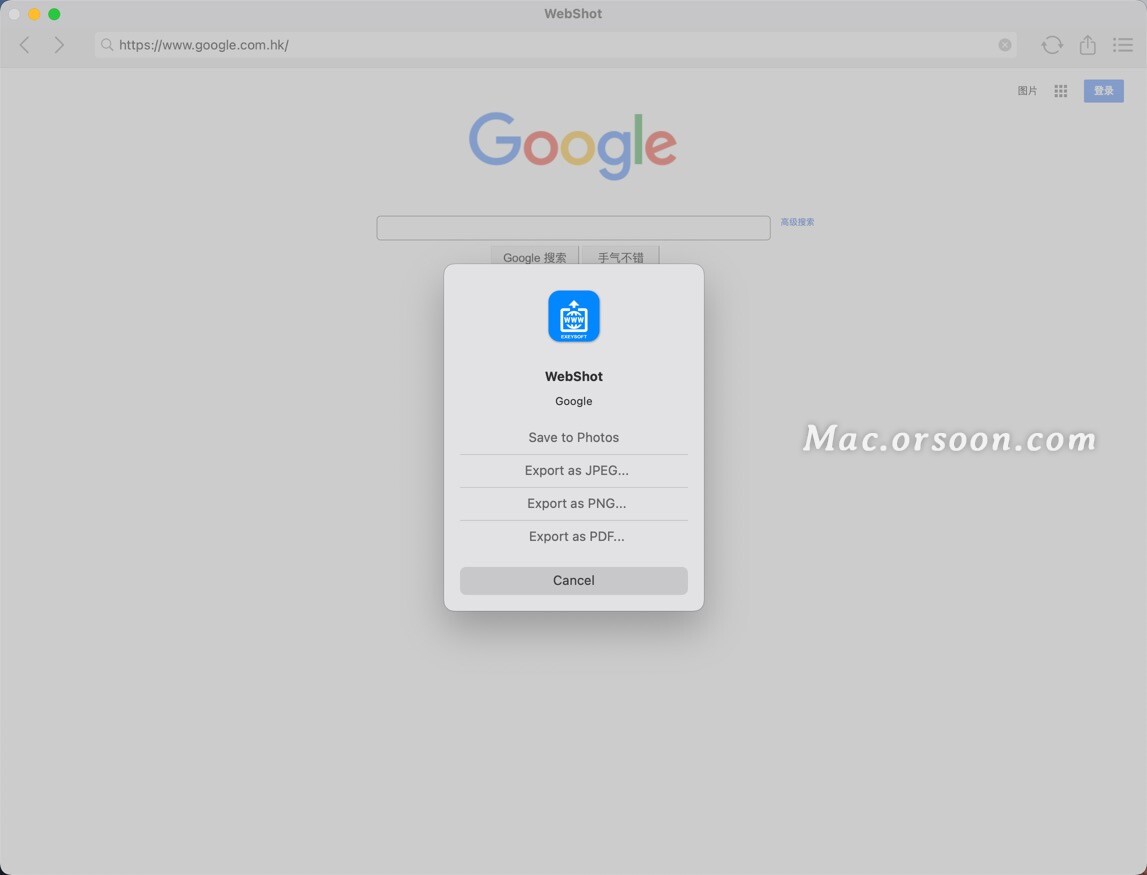Screen dimensions: 1147x875
Task: Open the 高级搜索 advanced search link
Action: [x=797, y=222]
